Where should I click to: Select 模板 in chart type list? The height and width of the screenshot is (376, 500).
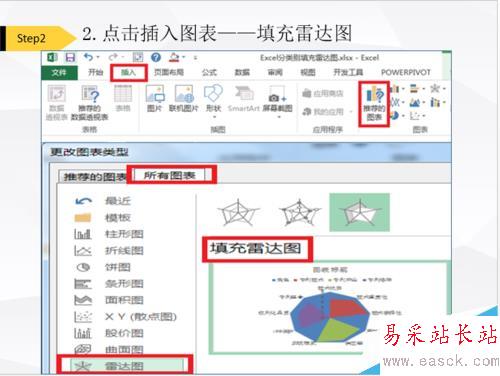pos(103,218)
